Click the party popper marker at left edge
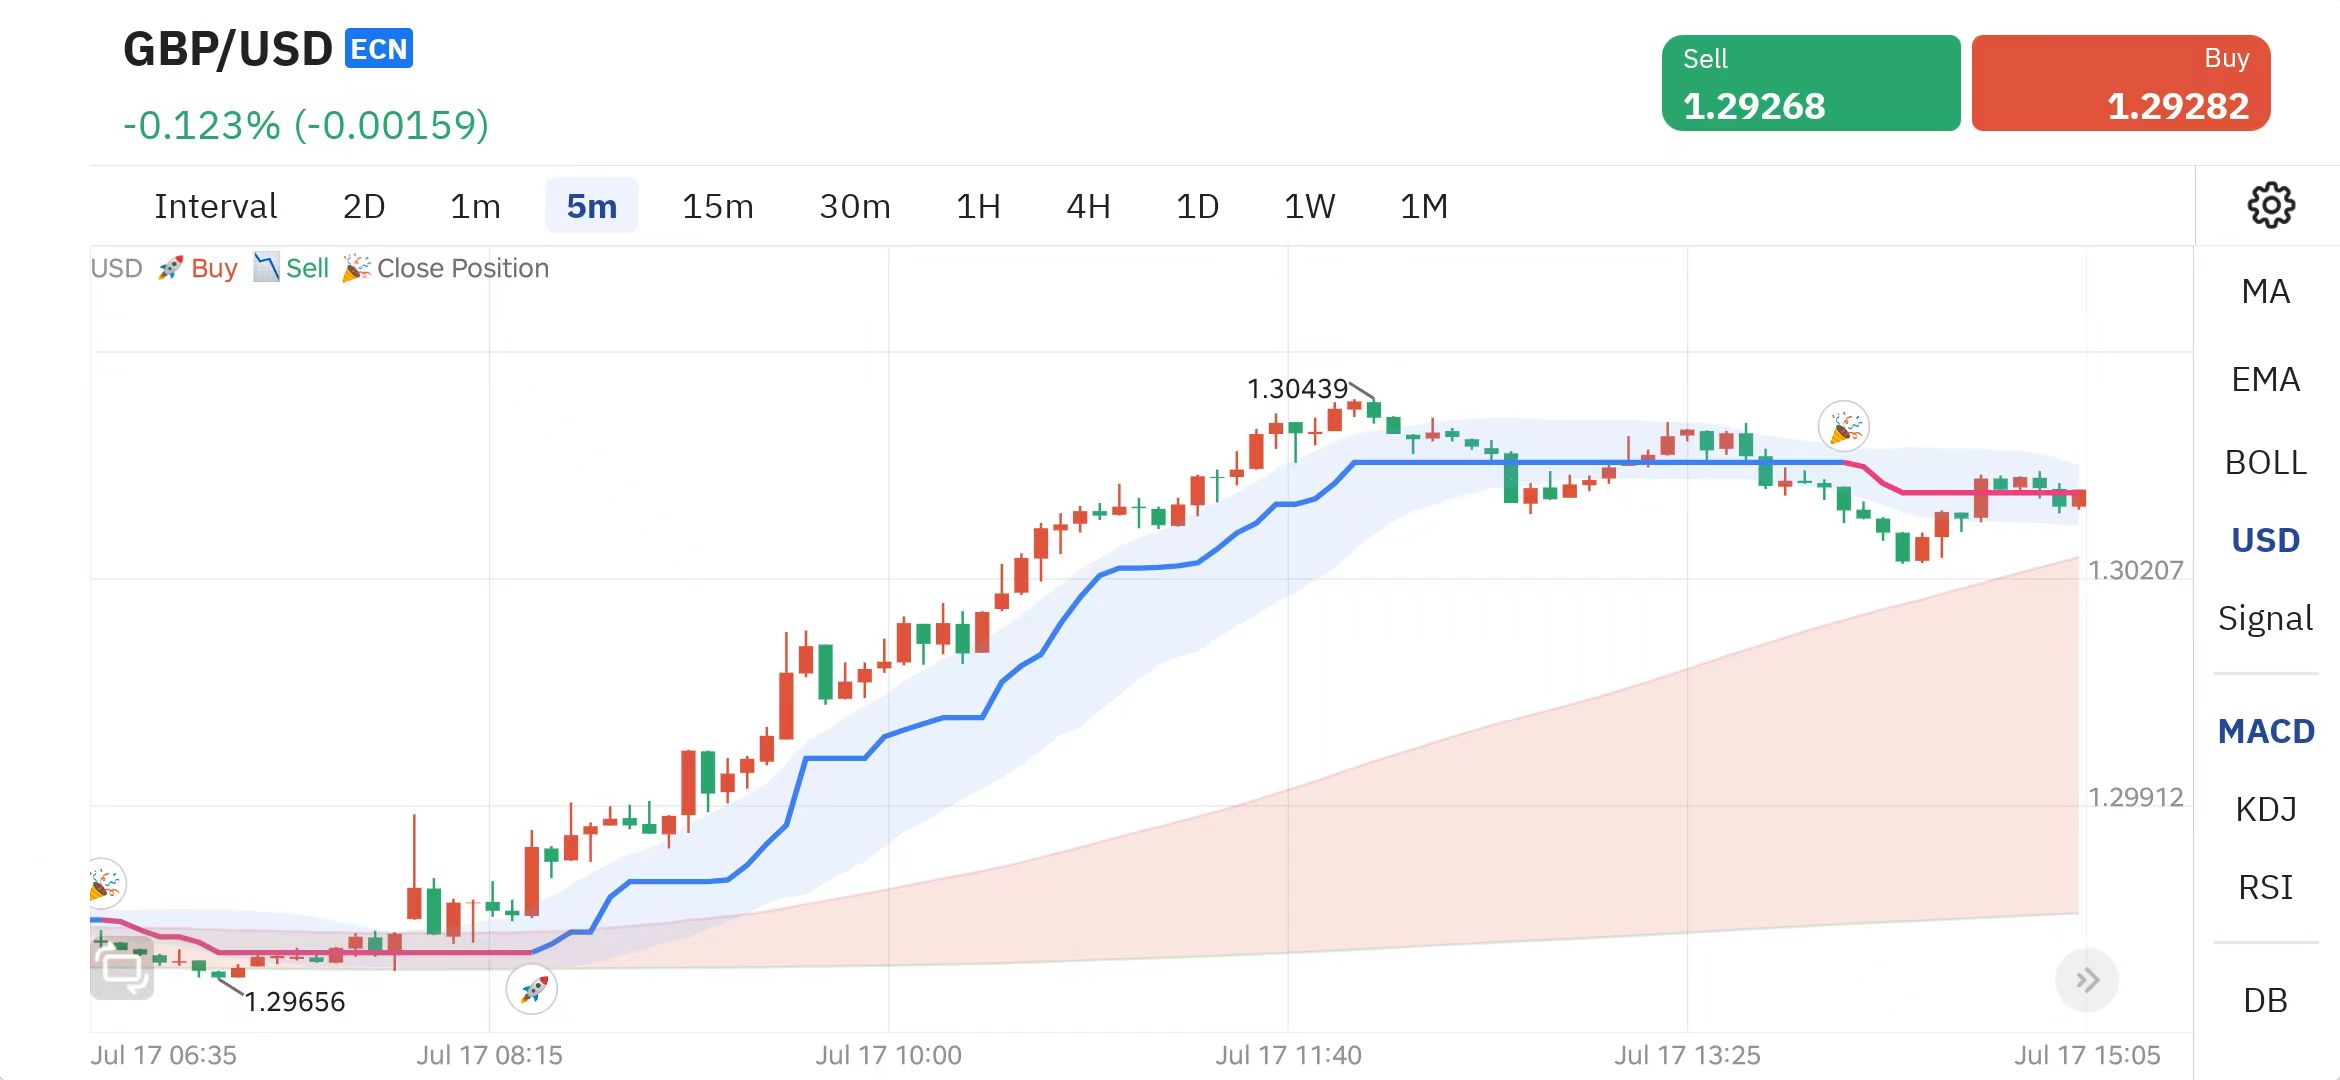The height and width of the screenshot is (1080, 2340). (105, 884)
